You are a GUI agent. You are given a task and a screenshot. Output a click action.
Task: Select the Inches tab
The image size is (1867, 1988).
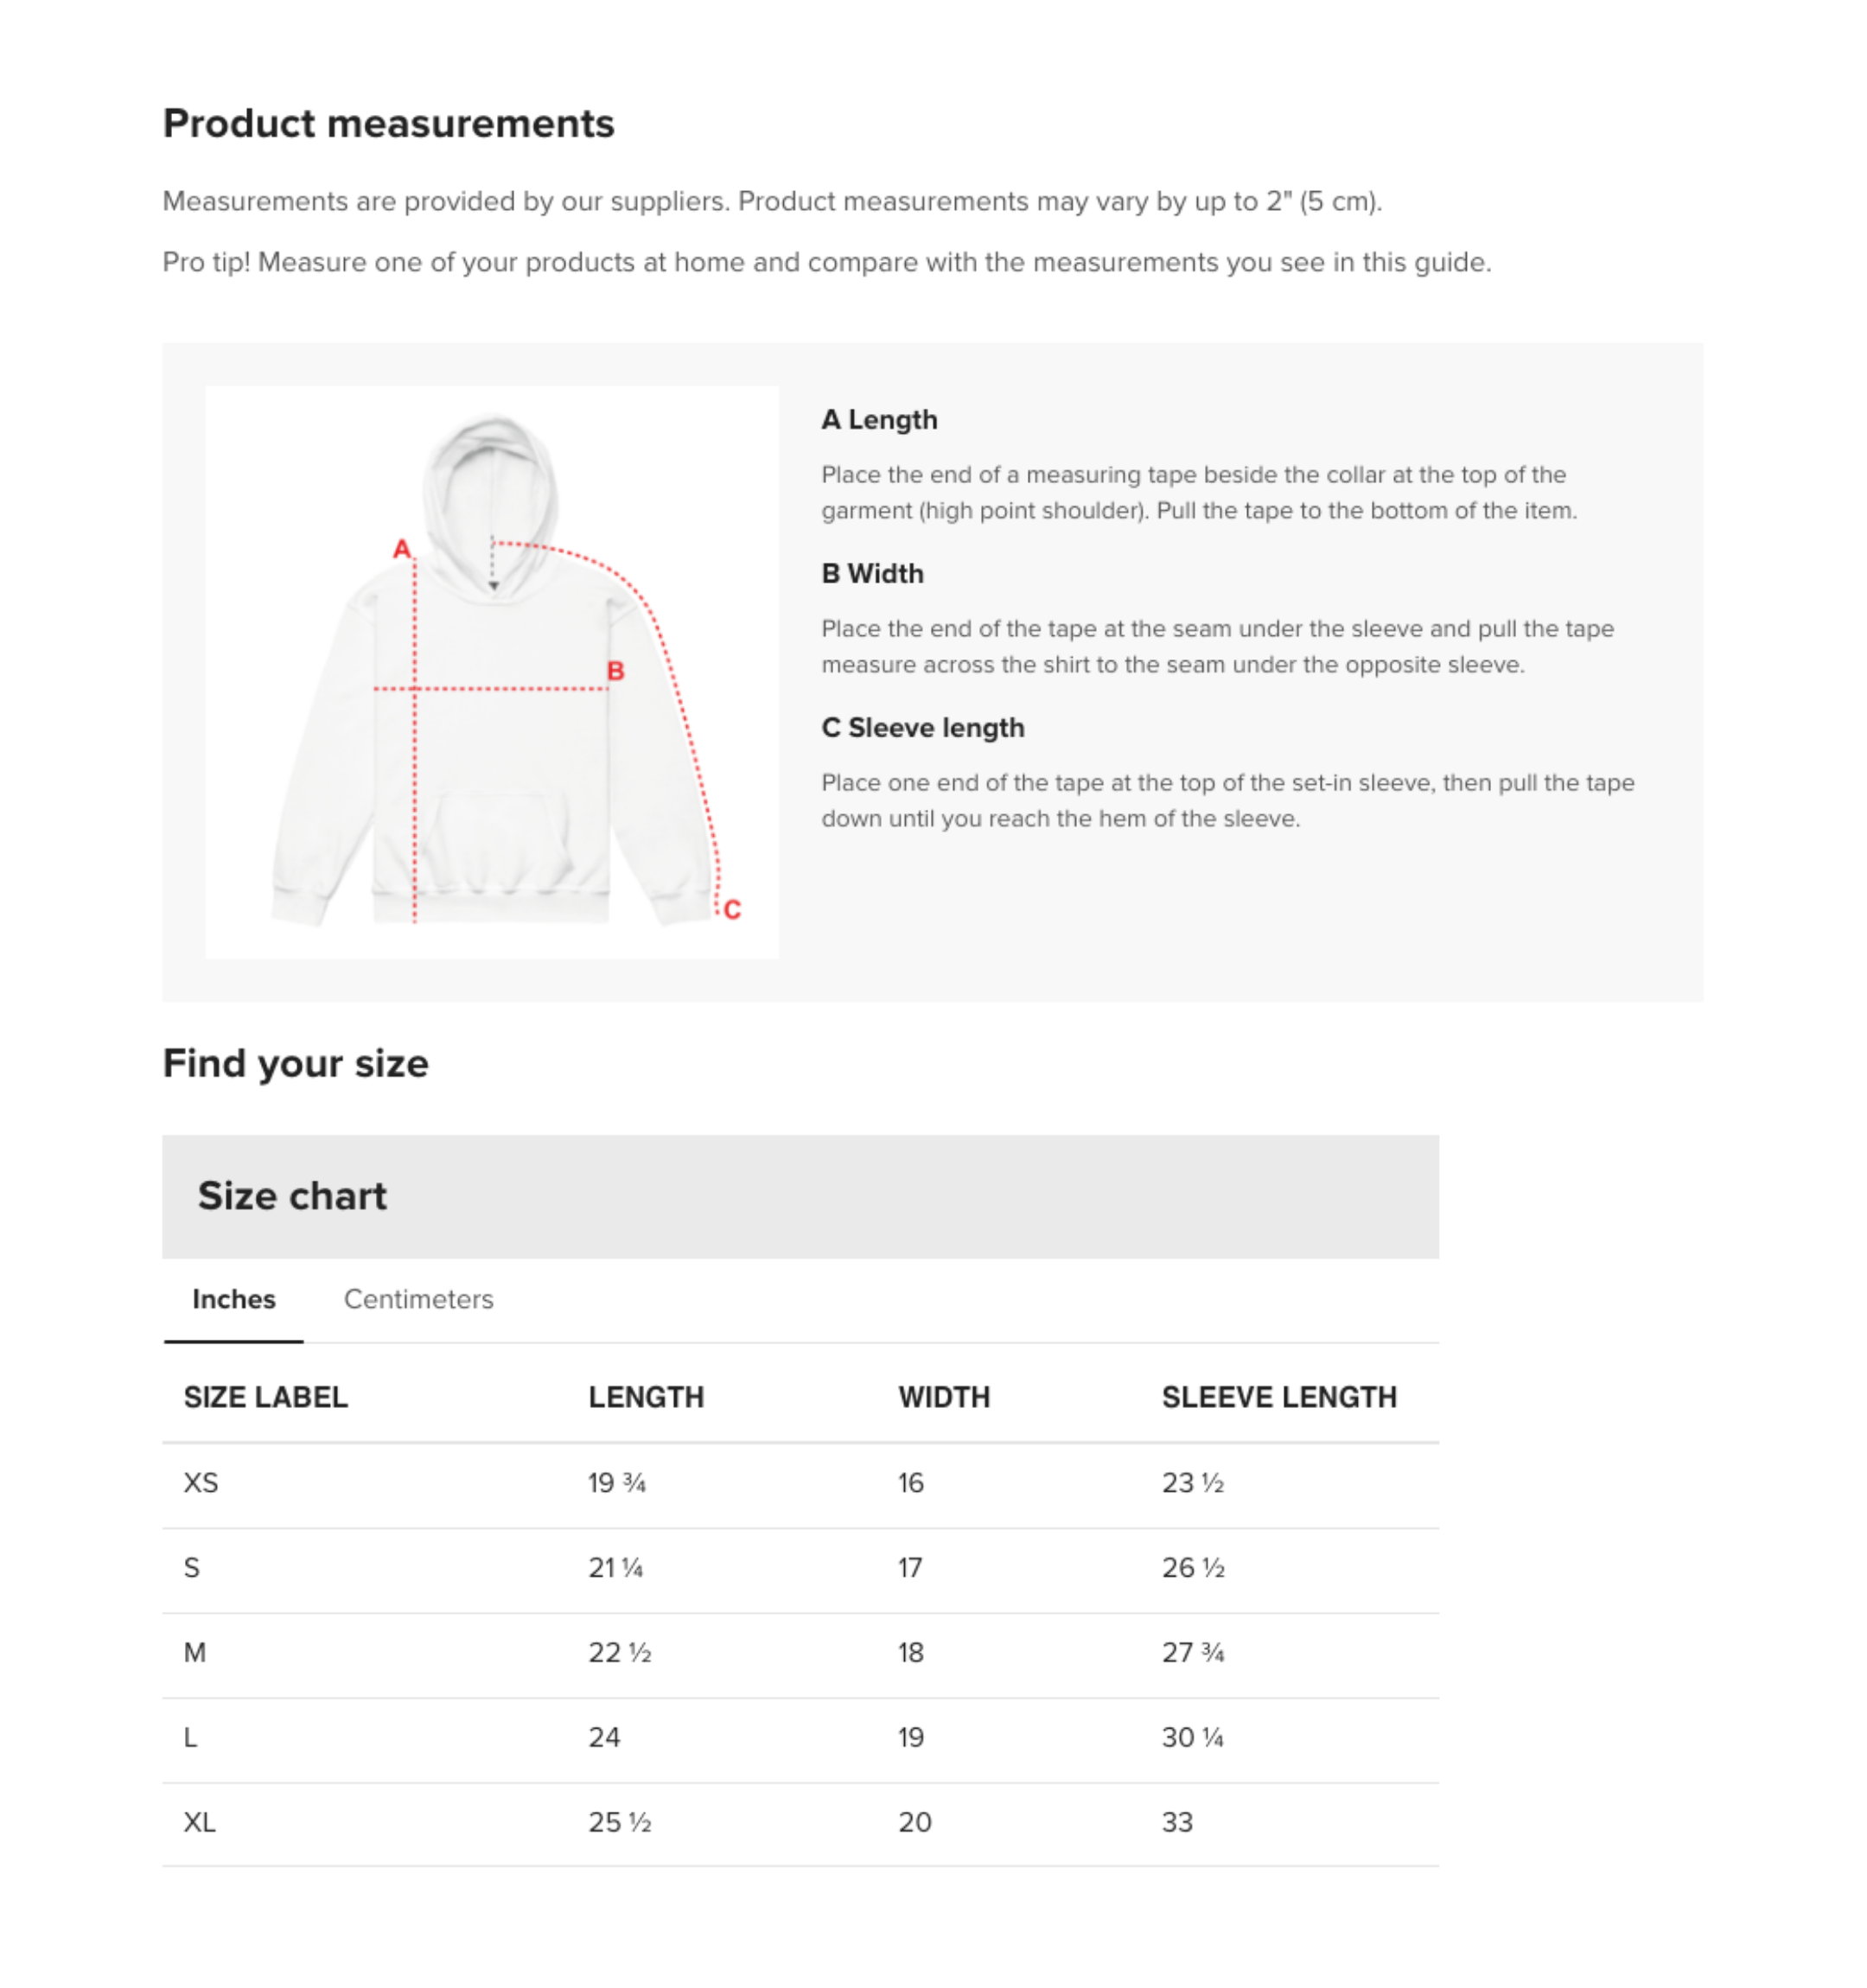(x=233, y=1299)
